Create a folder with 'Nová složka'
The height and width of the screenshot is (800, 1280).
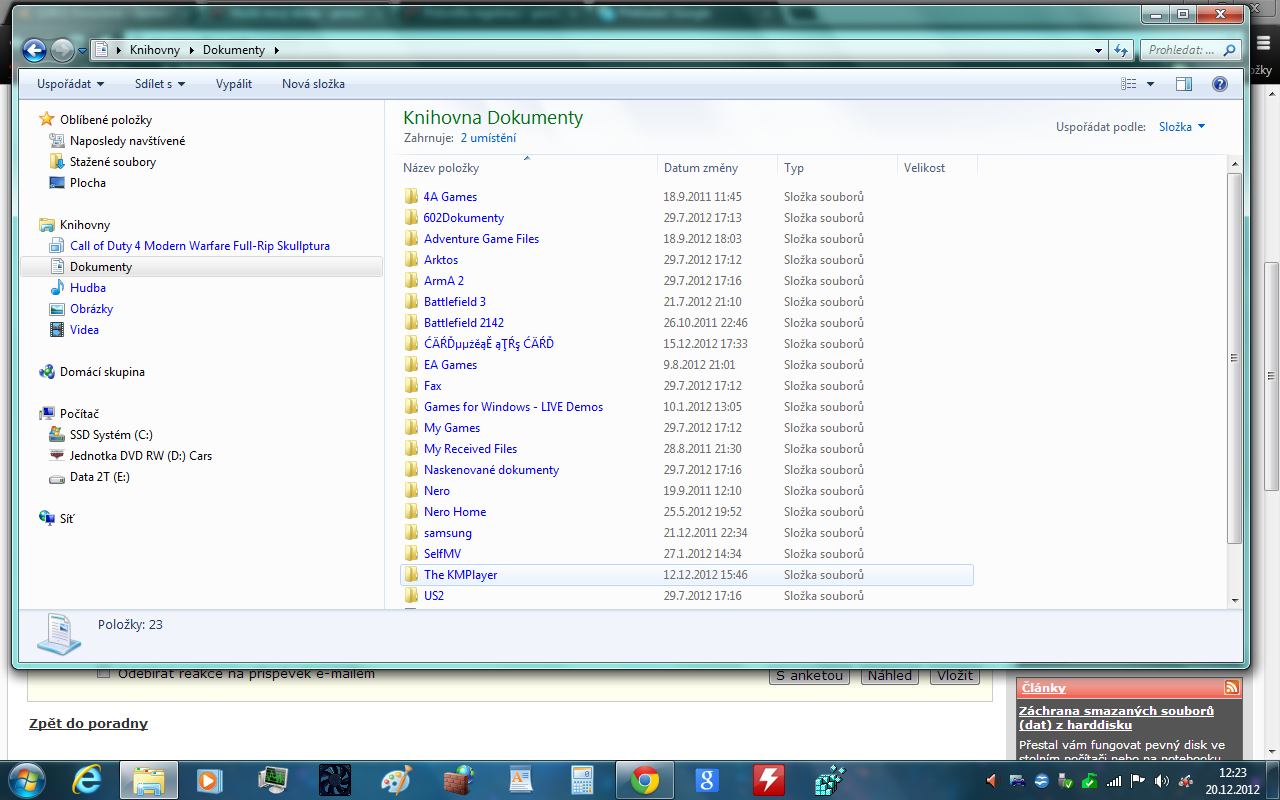(313, 84)
